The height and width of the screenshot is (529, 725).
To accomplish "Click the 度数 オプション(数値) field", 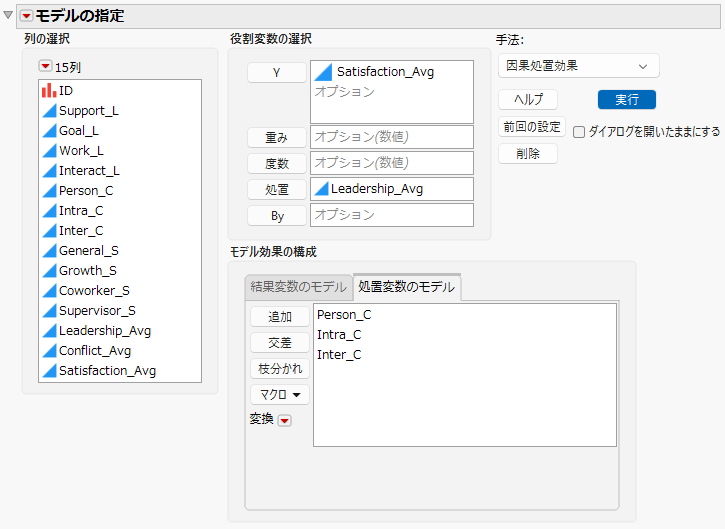I will [392, 163].
